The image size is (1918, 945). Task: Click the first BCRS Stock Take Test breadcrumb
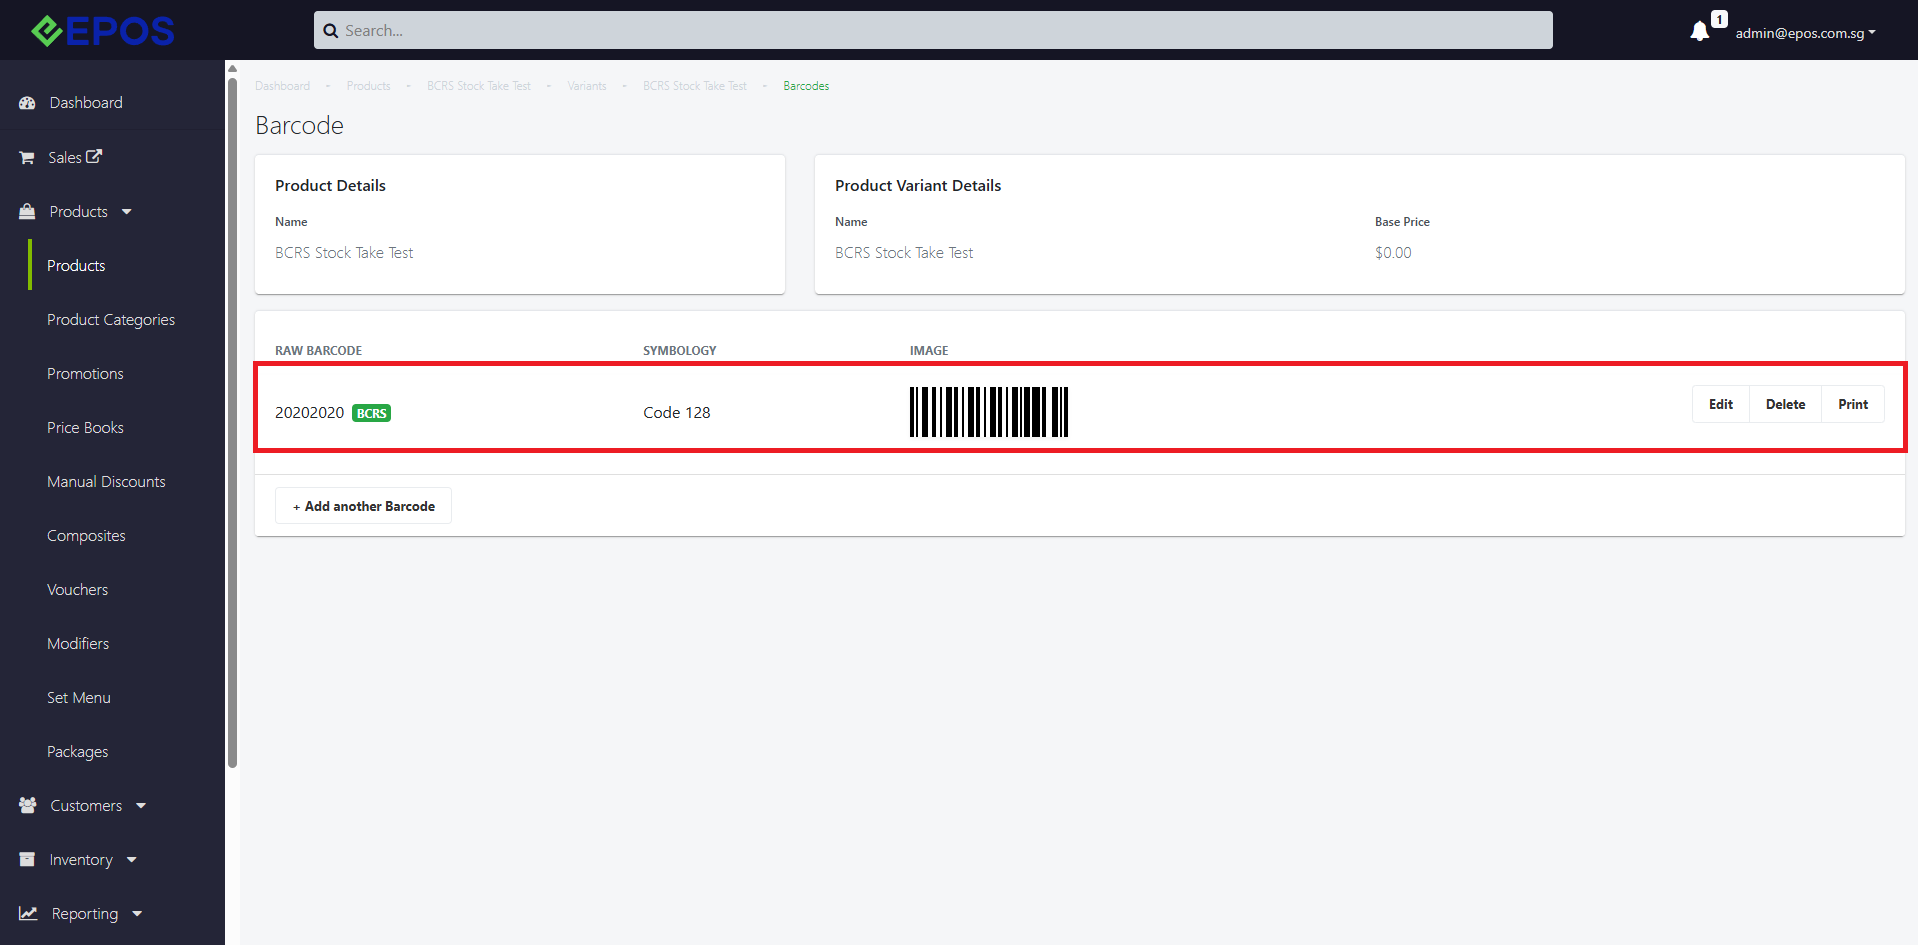point(479,86)
